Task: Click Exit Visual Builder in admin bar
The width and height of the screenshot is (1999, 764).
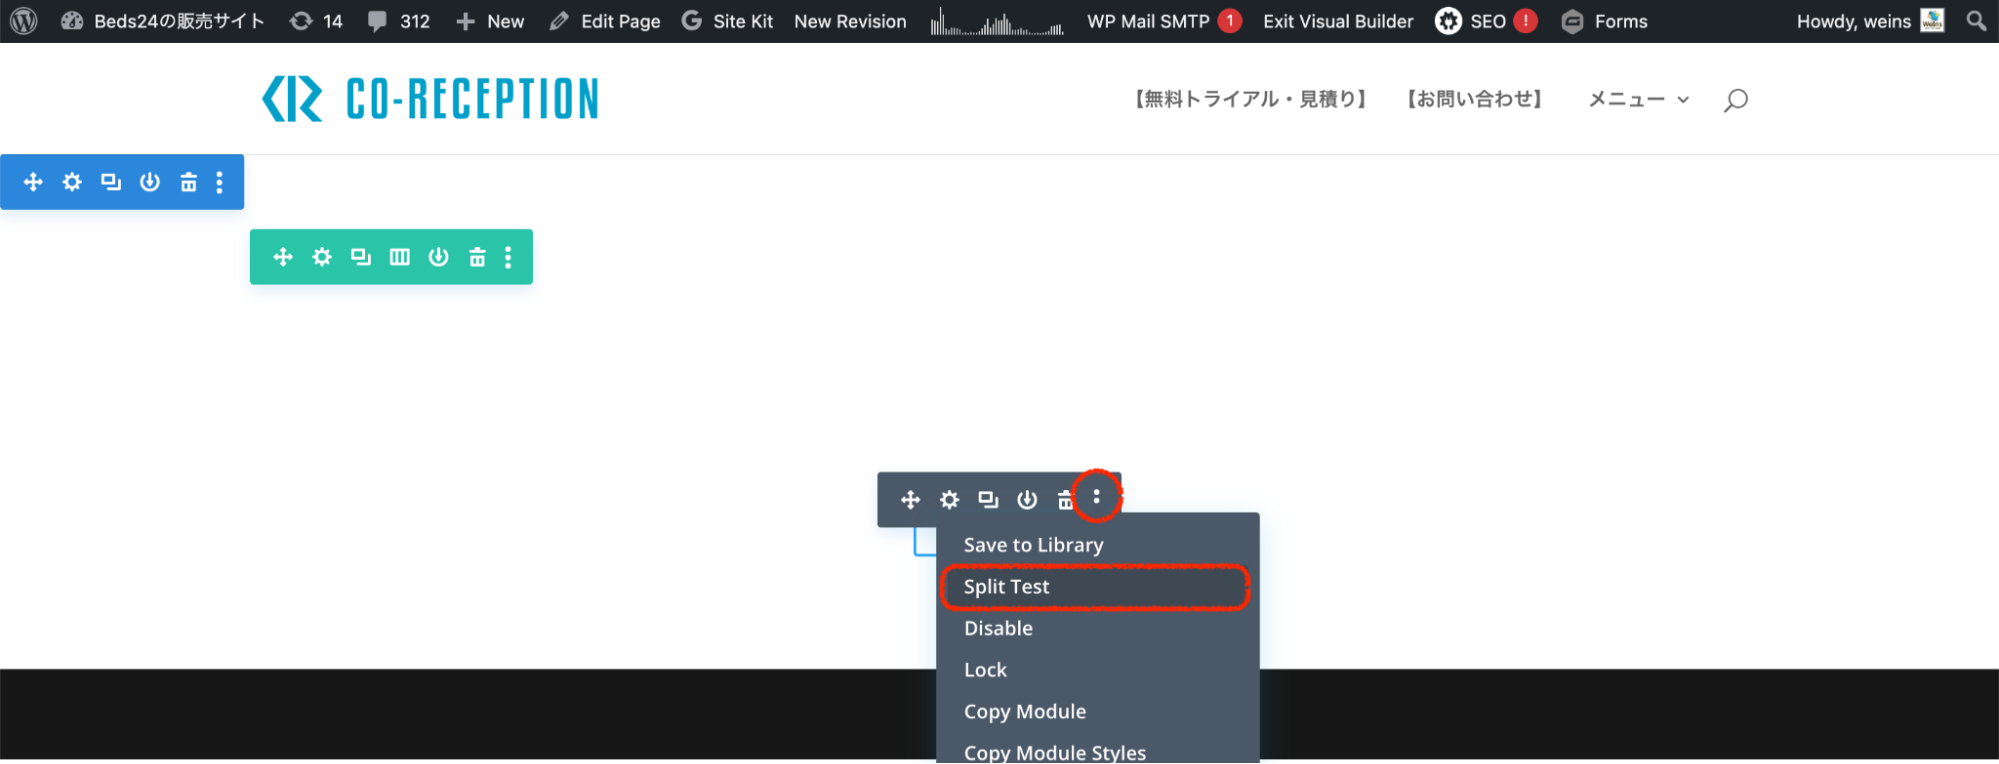Action: pyautogui.click(x=1338, y=21)
